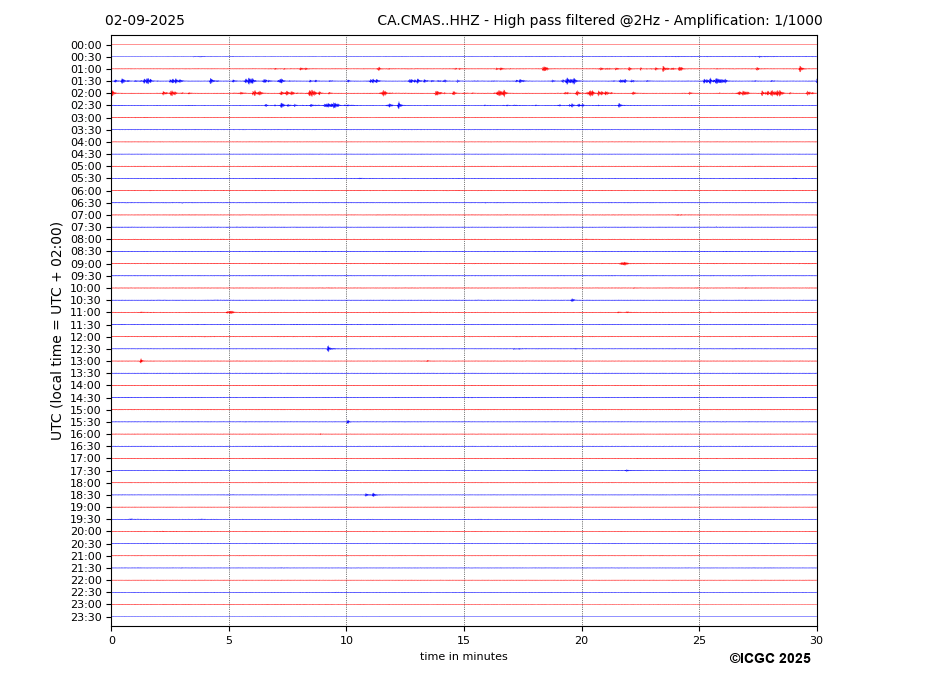Screen dimensions: 927x696
Task: Click the 02:00 time row label
Action: (86, 93)
